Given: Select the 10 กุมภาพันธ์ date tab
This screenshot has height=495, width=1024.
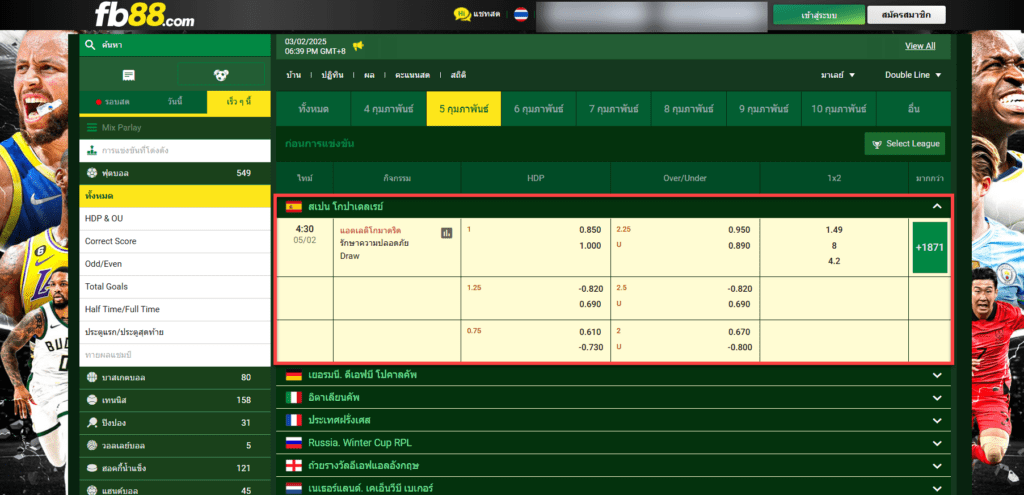Looking at the screenshot, I should tap(839, 109).
